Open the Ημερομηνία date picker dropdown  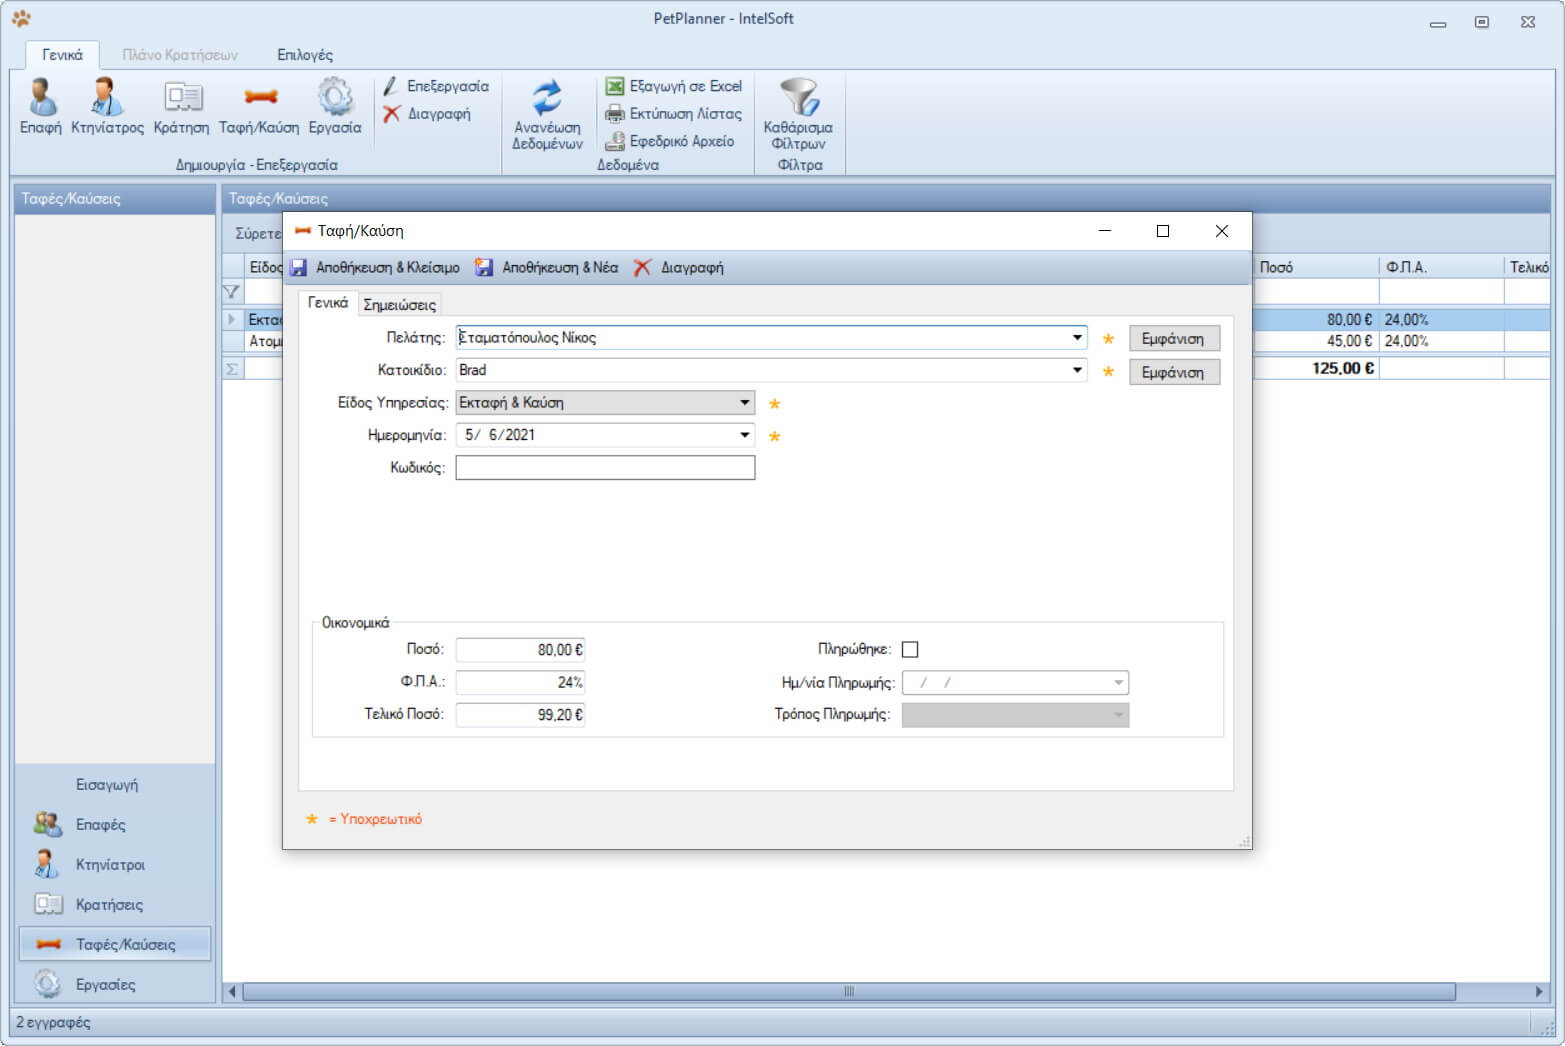click(x=744, y=435)
